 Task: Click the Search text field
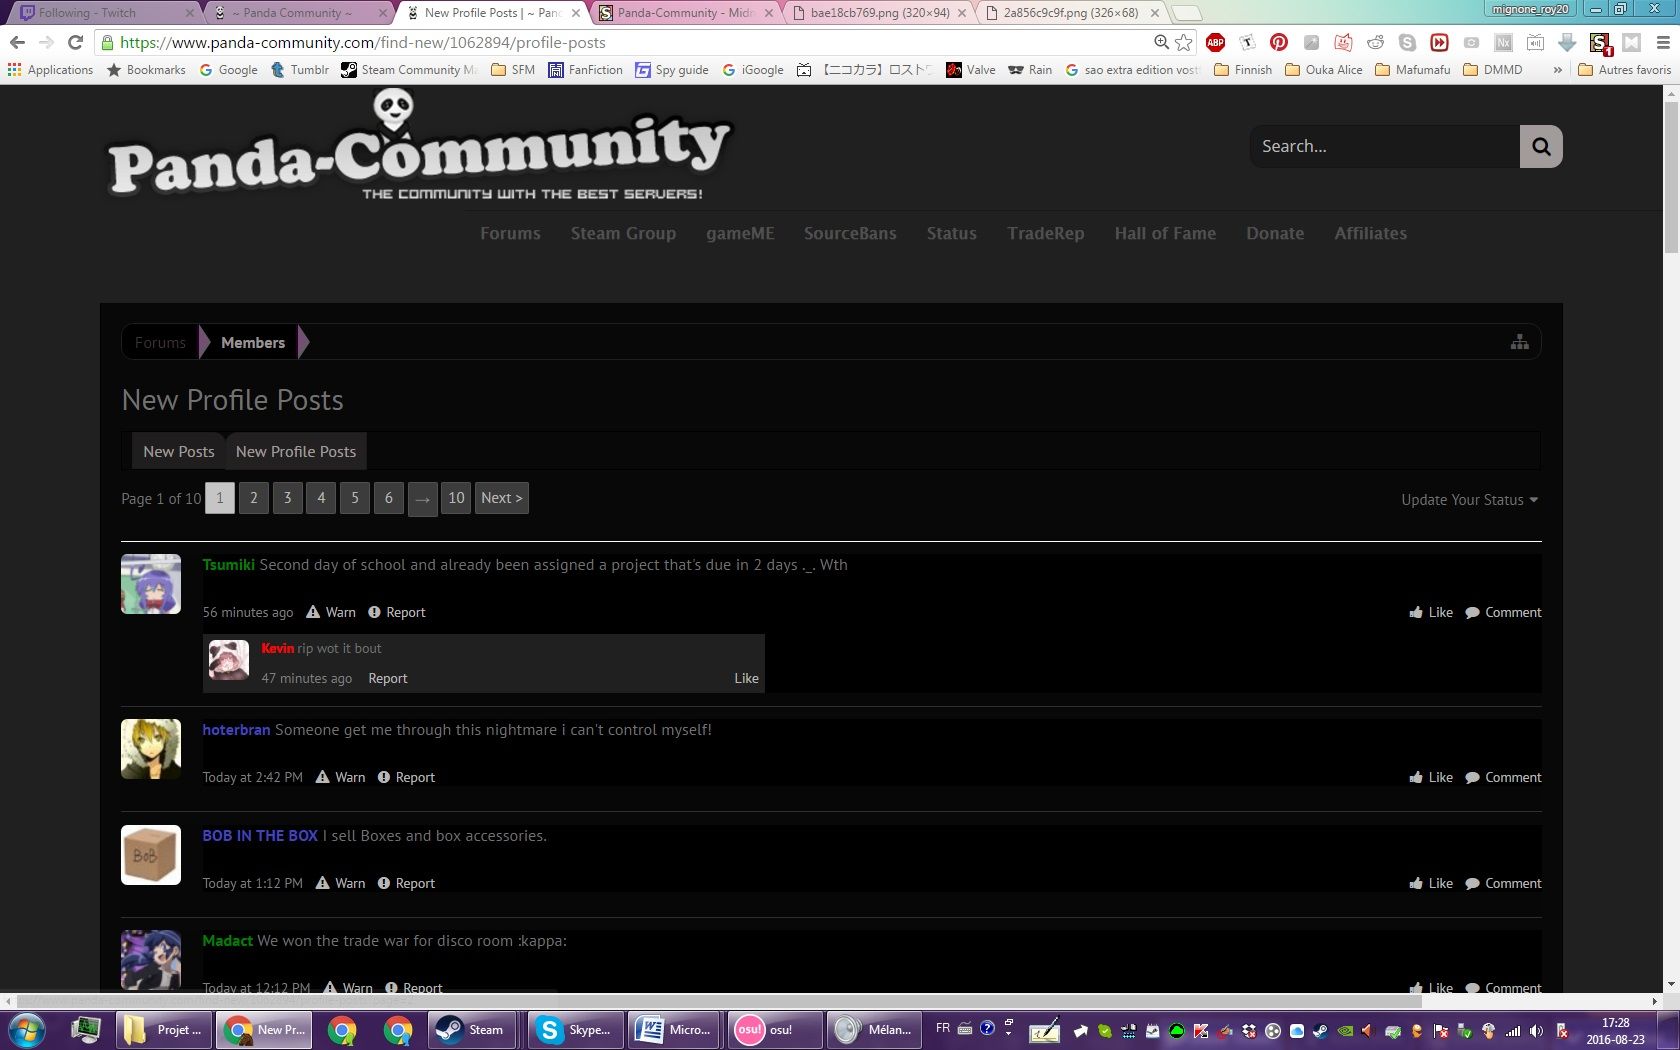[x=1384, y=147]
